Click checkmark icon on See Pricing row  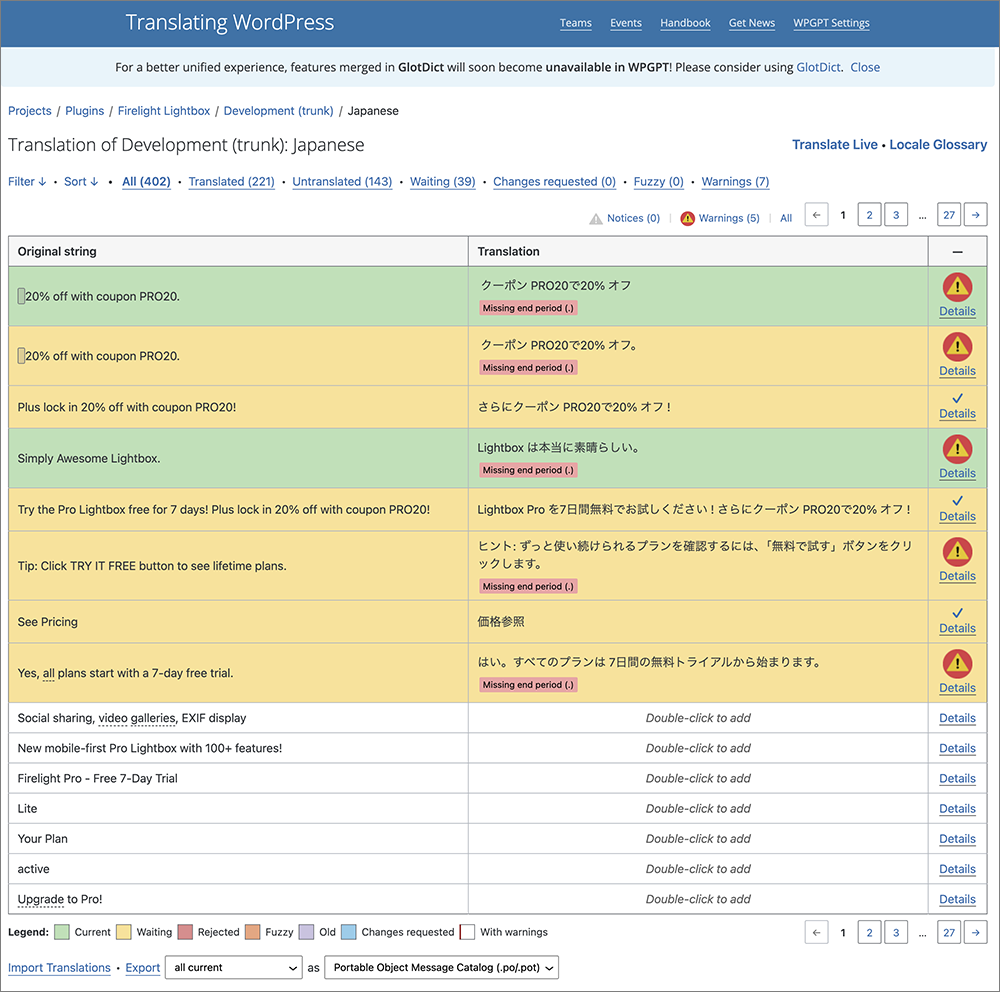coord(957,613)
